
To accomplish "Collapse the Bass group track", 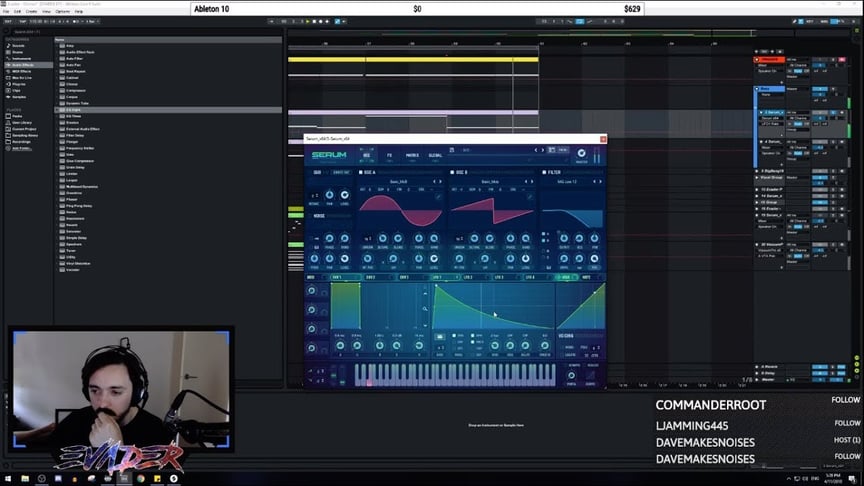I will [x=757, y=89].
